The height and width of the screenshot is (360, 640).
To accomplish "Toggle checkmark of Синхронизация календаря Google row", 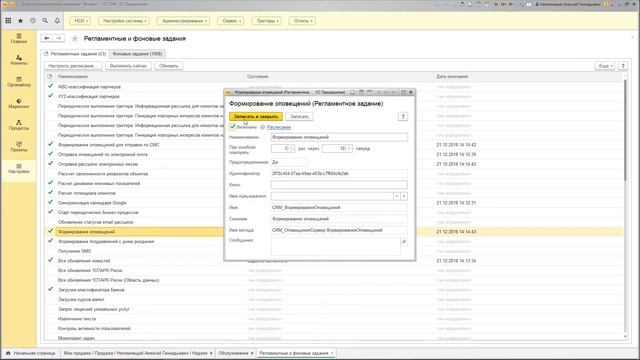I will click(51, 202).
